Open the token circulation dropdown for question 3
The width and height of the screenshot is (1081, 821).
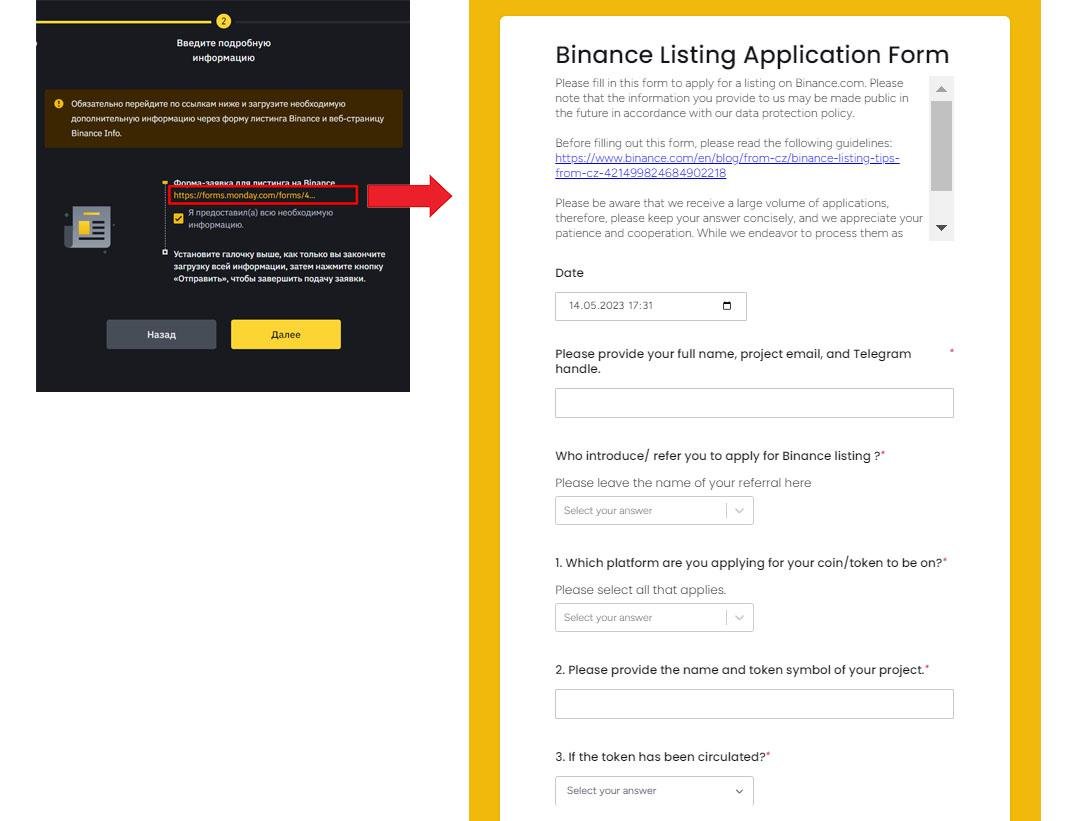coord(654,790)
